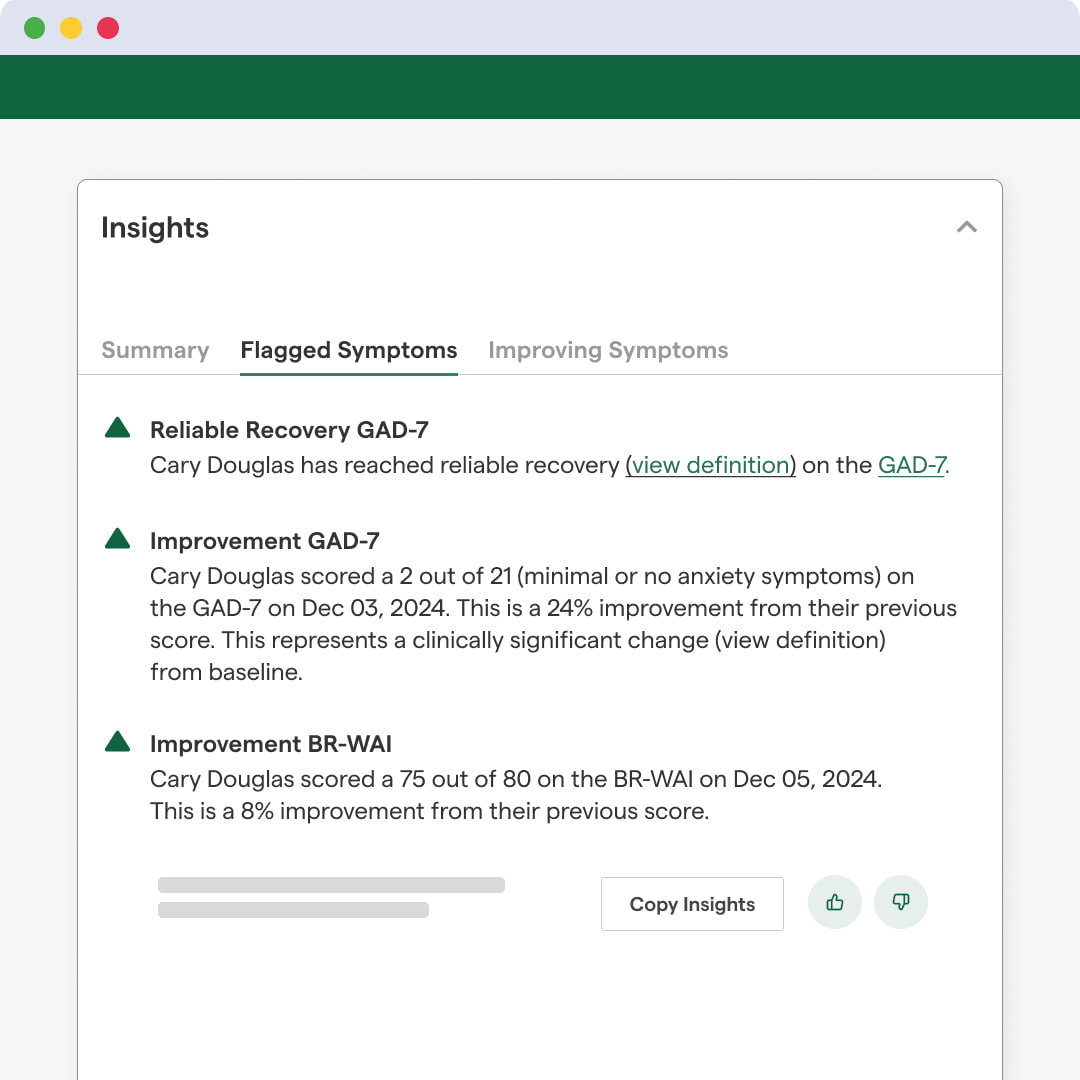Click the green window control dot

coord(35,28)
